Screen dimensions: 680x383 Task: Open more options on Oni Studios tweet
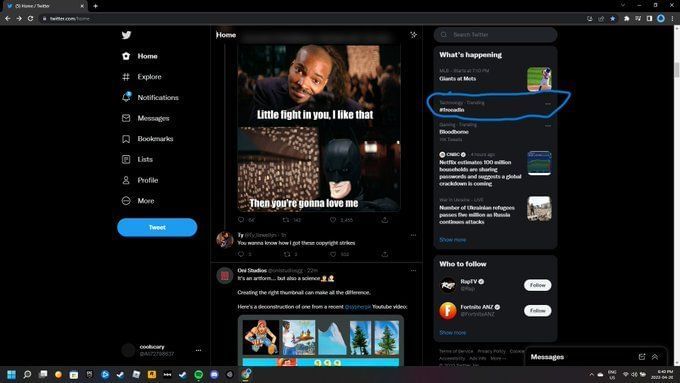point(413,270)
